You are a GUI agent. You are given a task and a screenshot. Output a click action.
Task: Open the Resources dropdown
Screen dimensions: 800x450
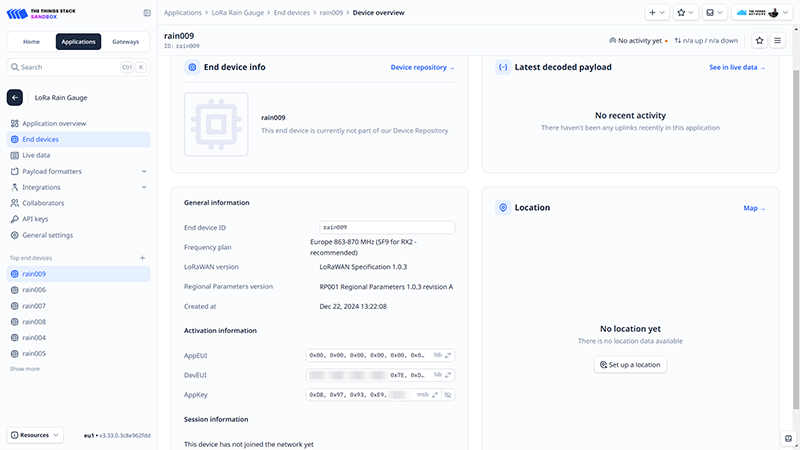(35, 435)
